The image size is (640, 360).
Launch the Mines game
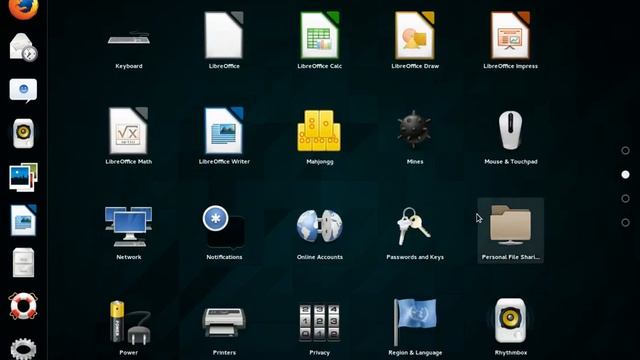pyautogui.click(x=414, y=129)
